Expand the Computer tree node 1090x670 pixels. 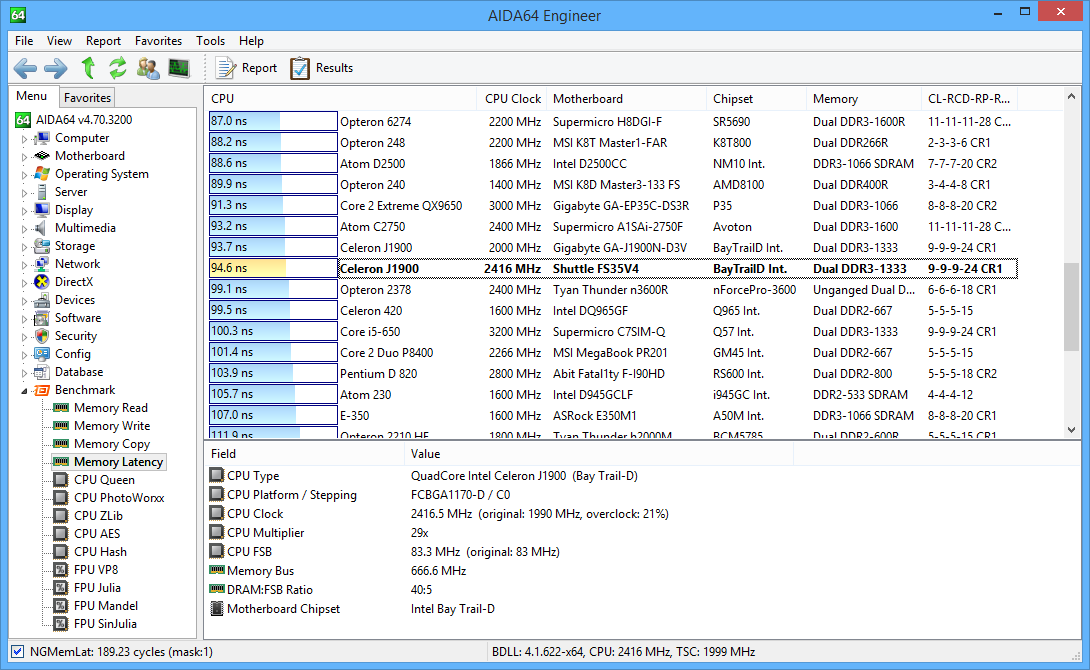coord(24,139)
